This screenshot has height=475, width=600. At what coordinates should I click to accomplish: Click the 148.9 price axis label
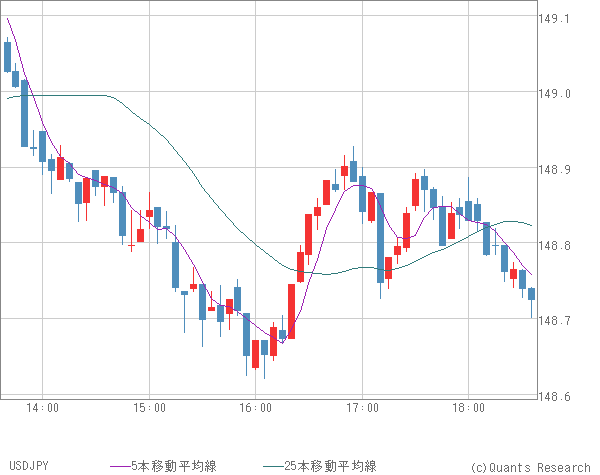coord(554,169)
